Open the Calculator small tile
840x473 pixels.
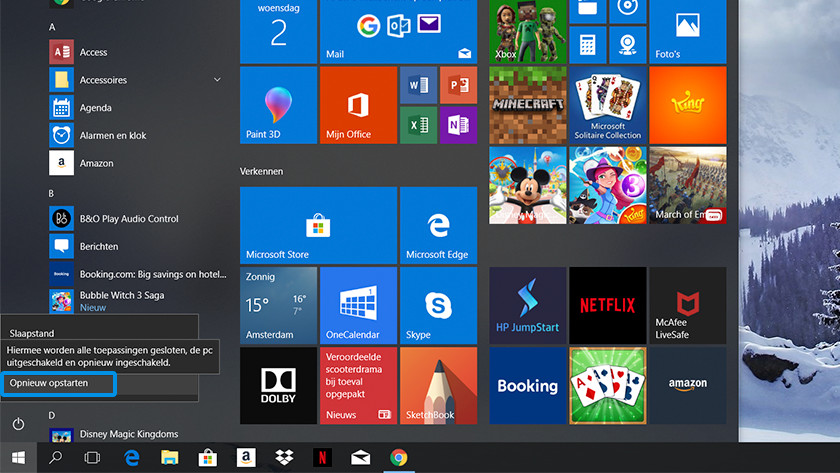pyautogui.click(x=588, y=45)
